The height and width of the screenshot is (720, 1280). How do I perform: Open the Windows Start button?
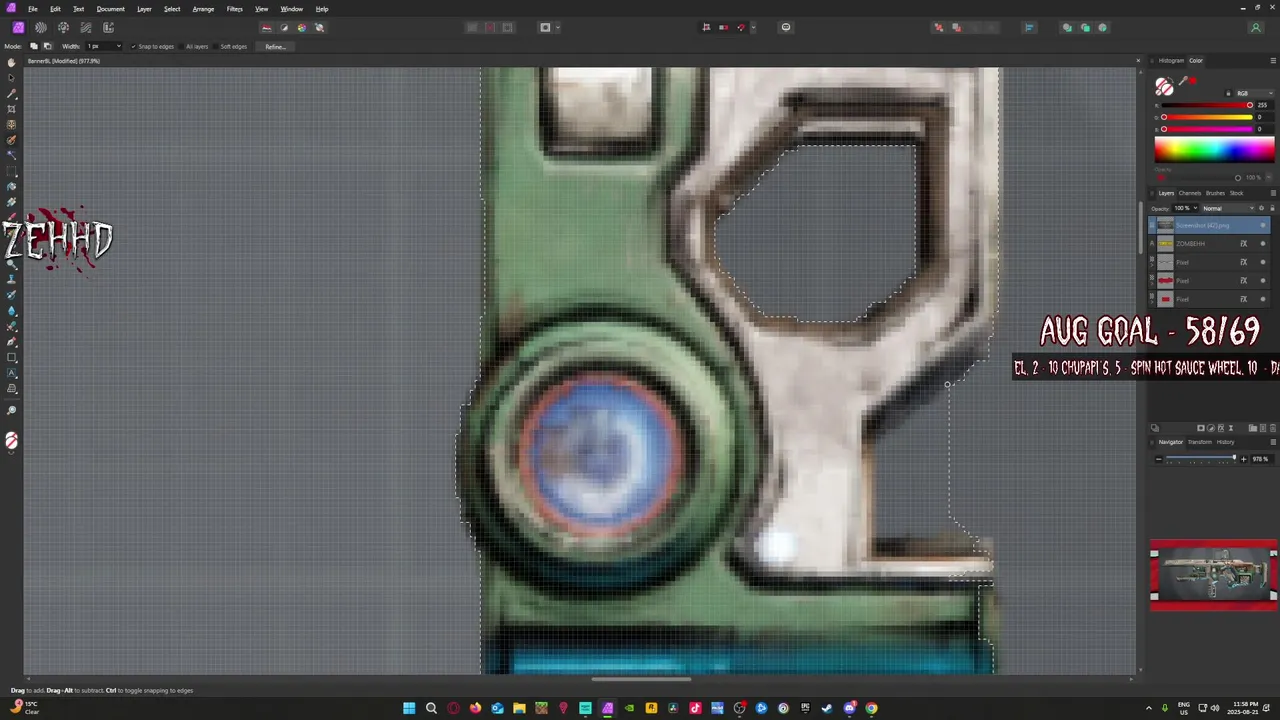click(x=409, y=708)
